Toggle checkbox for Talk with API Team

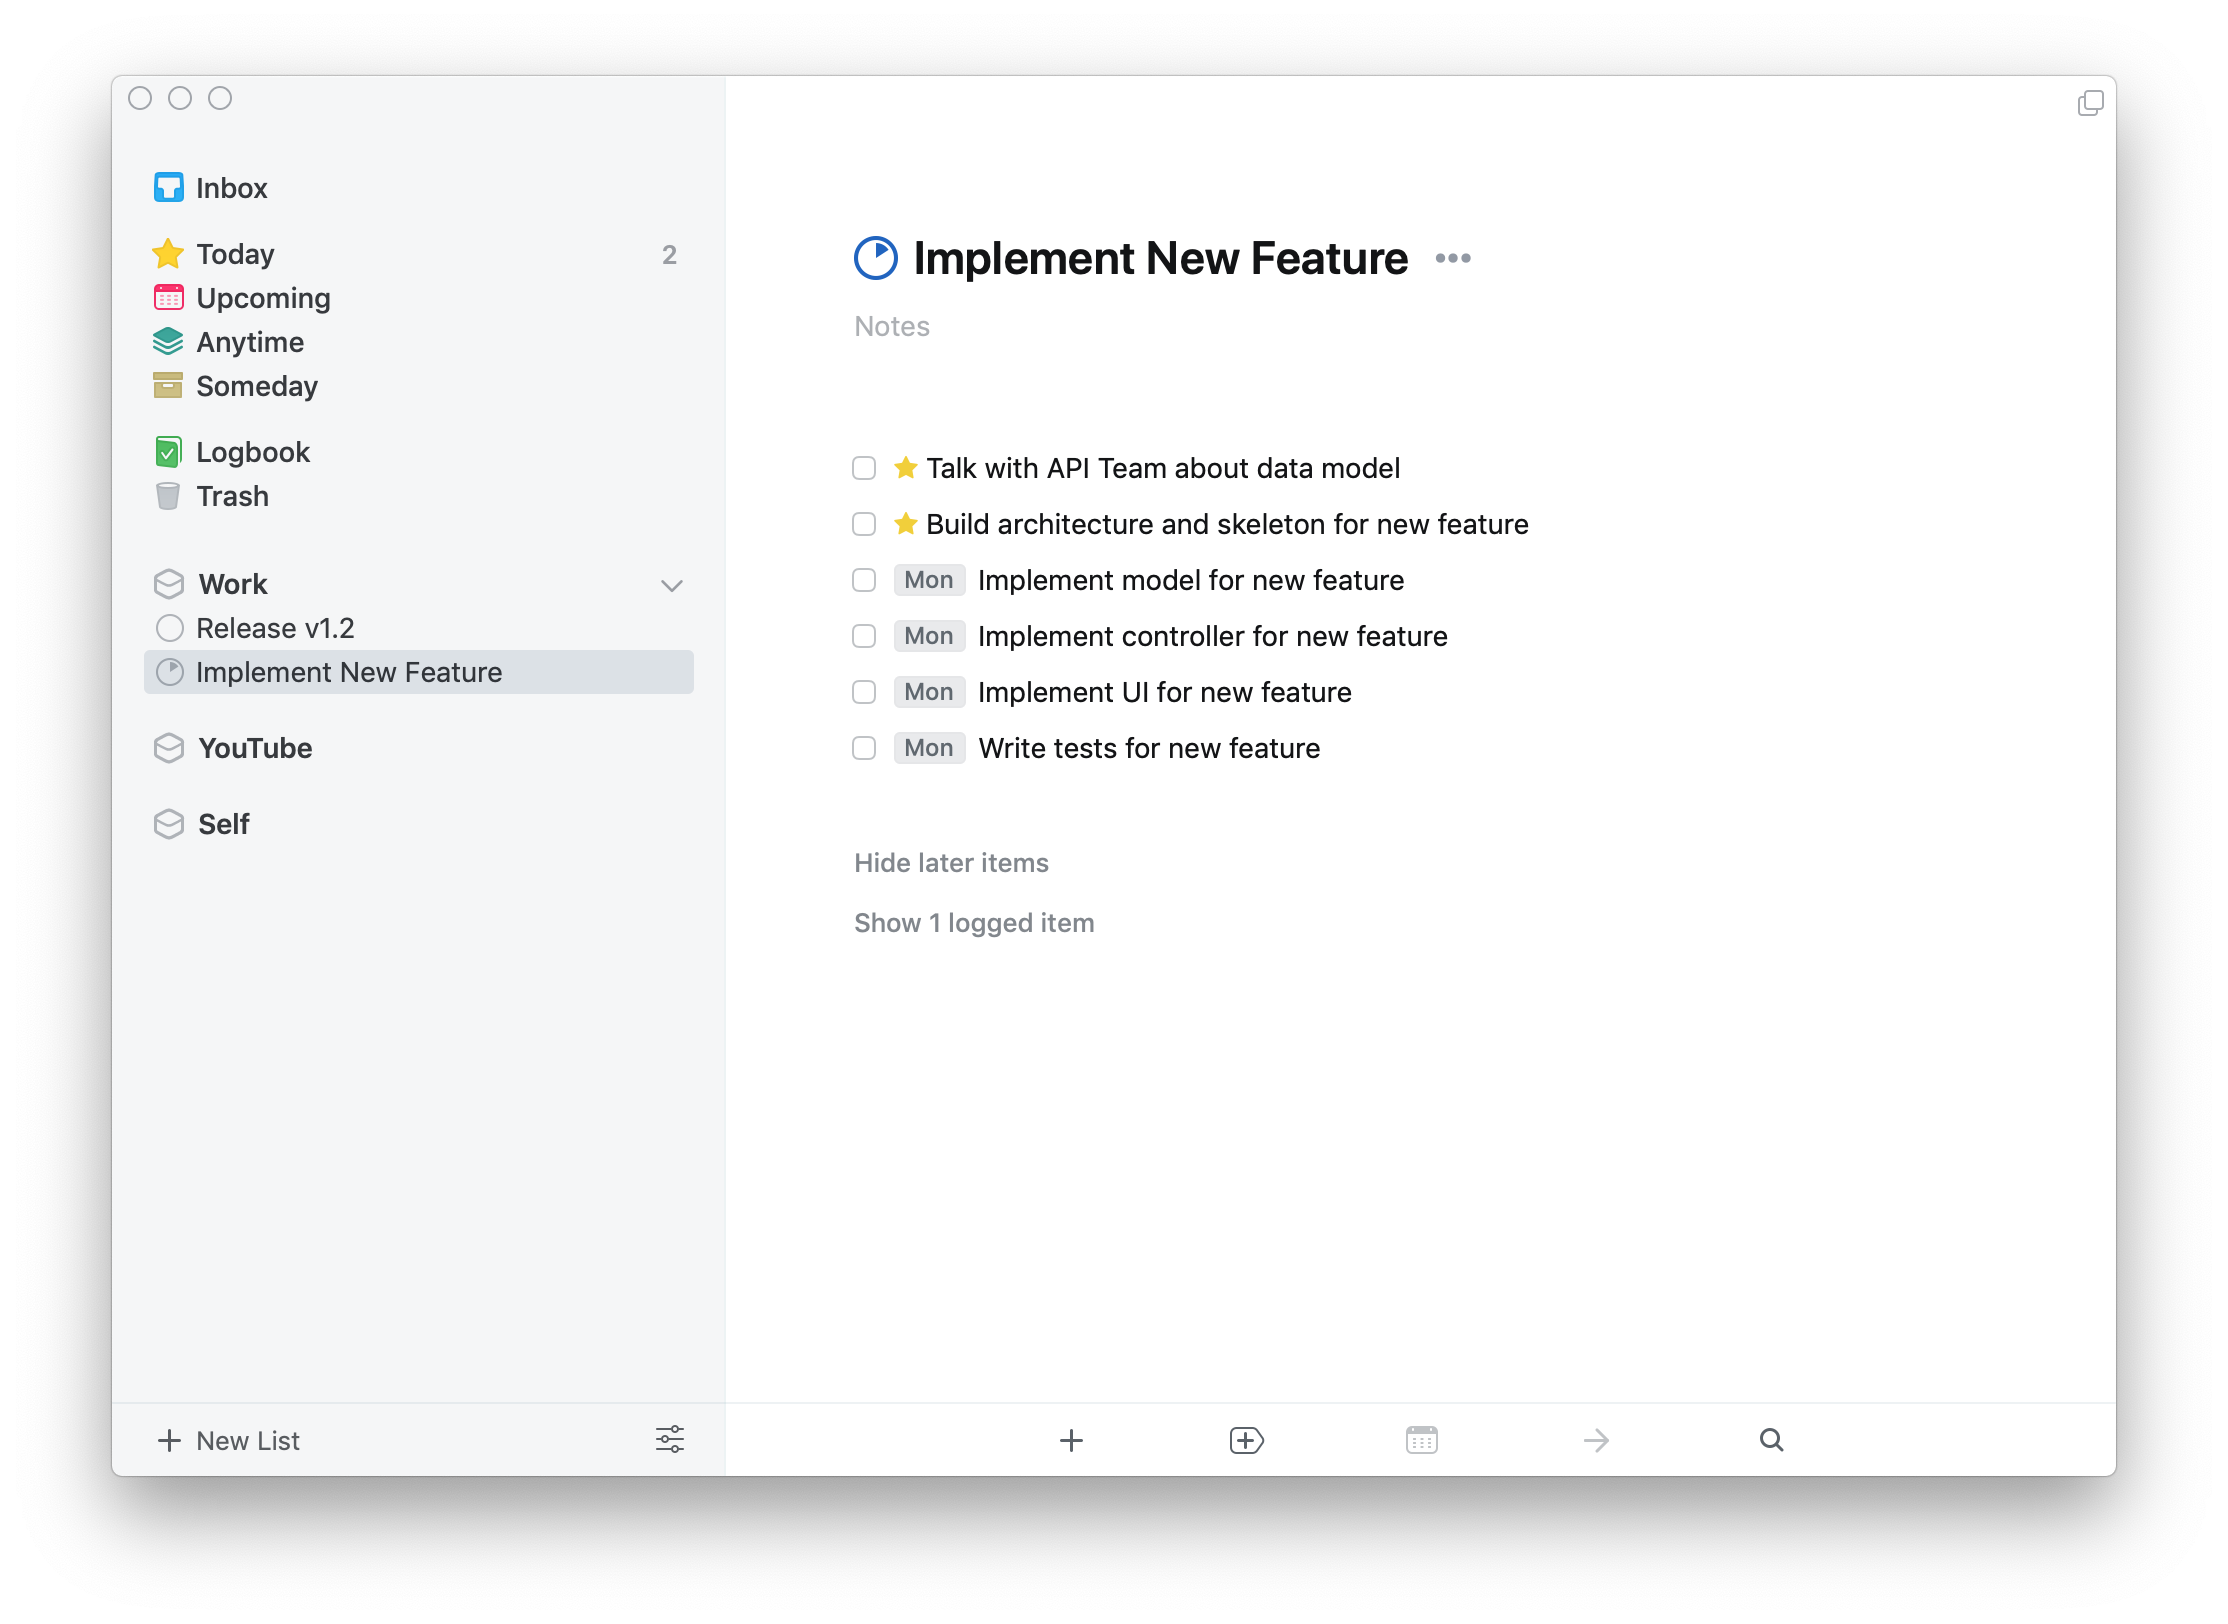(x=863, y=467)
